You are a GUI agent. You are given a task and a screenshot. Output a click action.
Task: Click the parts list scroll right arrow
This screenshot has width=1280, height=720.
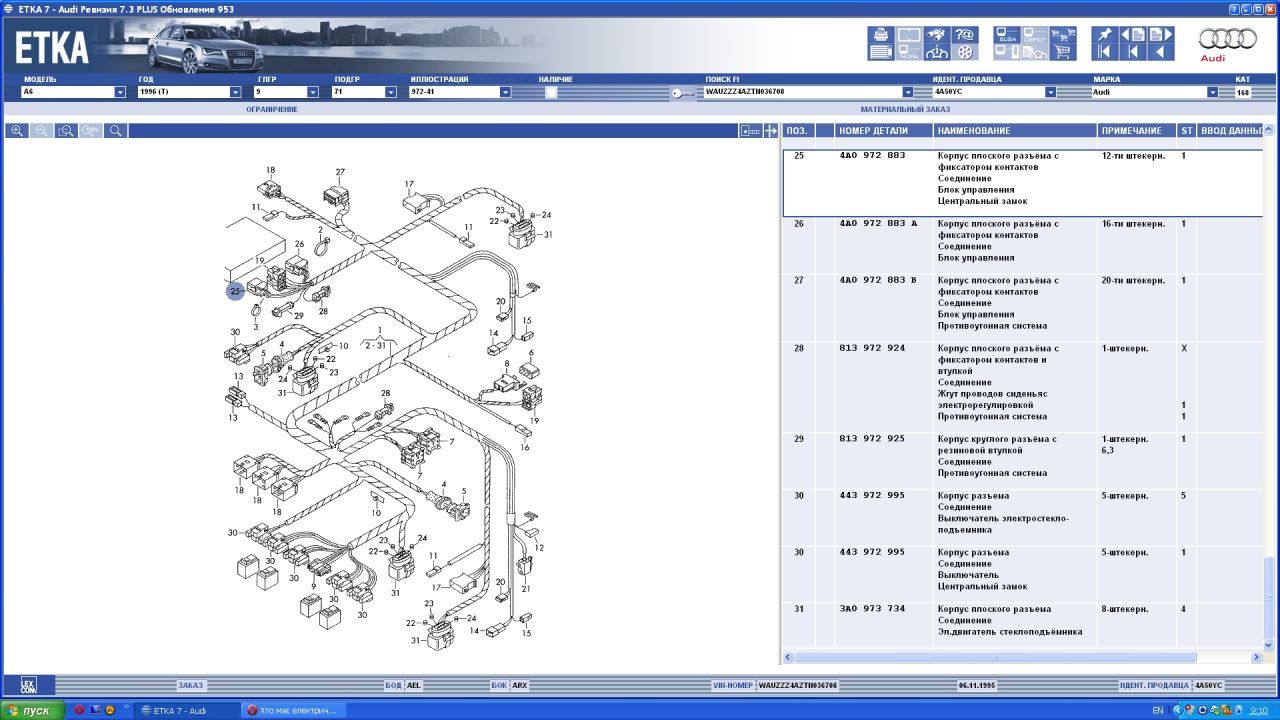(1257, 658)
